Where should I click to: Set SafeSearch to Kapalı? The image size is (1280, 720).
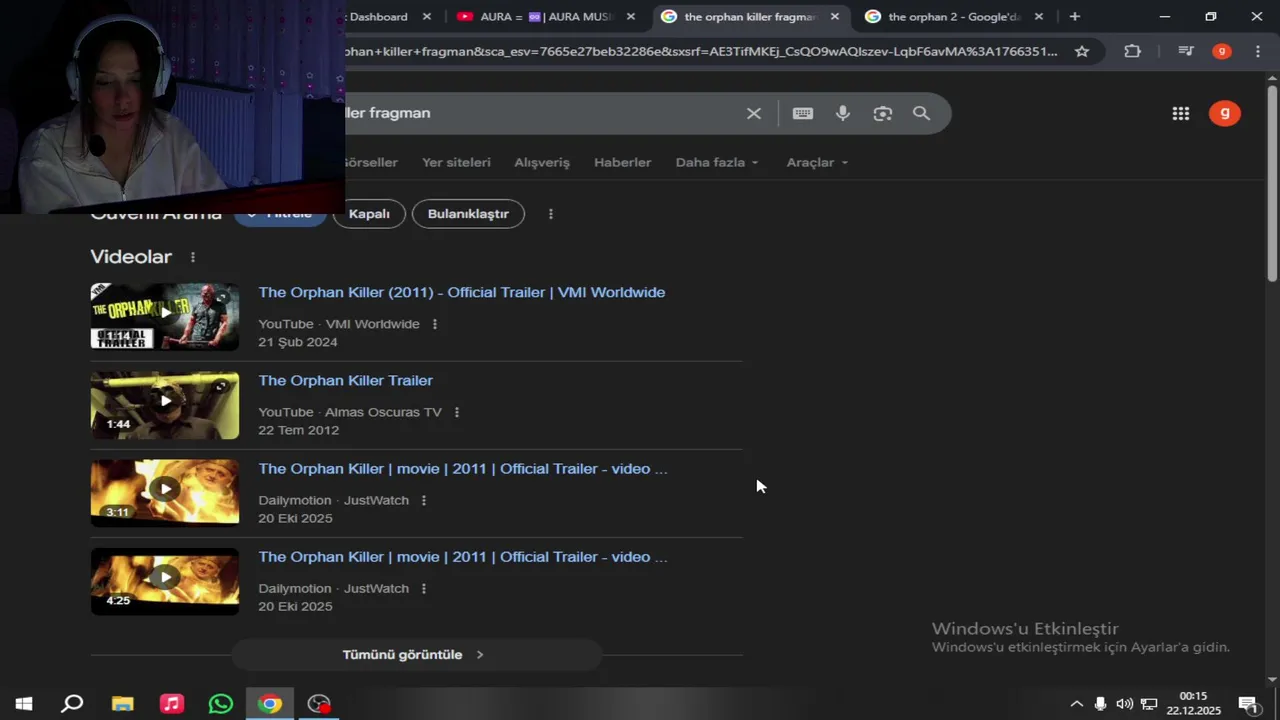(x=369, y=214)
